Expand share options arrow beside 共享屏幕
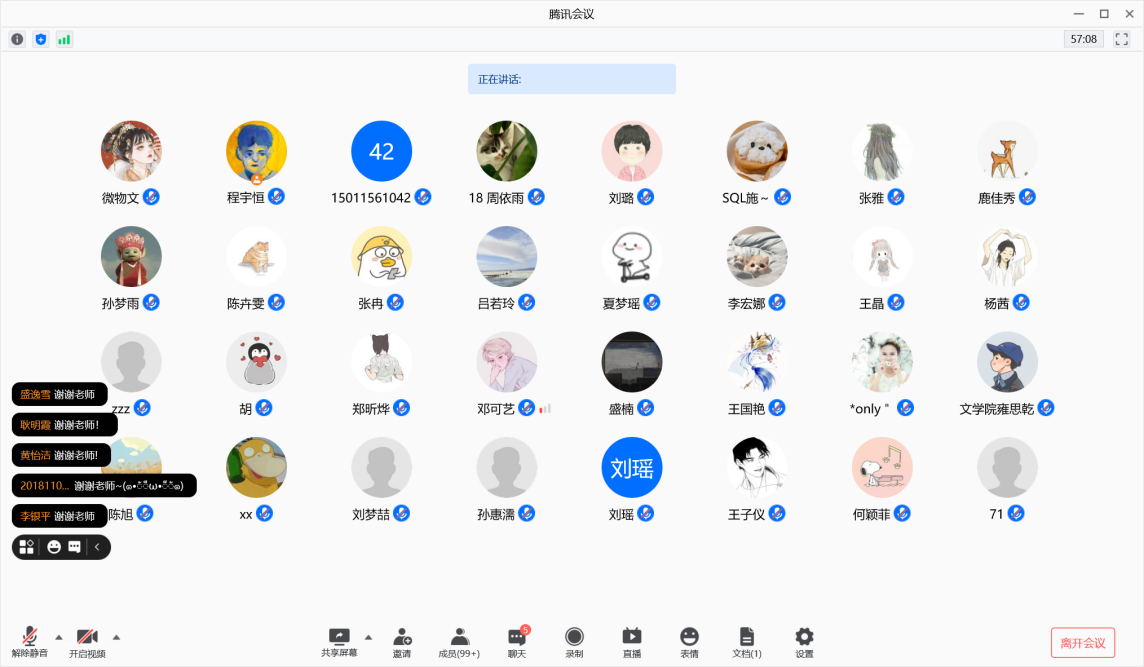Viewport: 1144px width, 667px height. point(366,636)
